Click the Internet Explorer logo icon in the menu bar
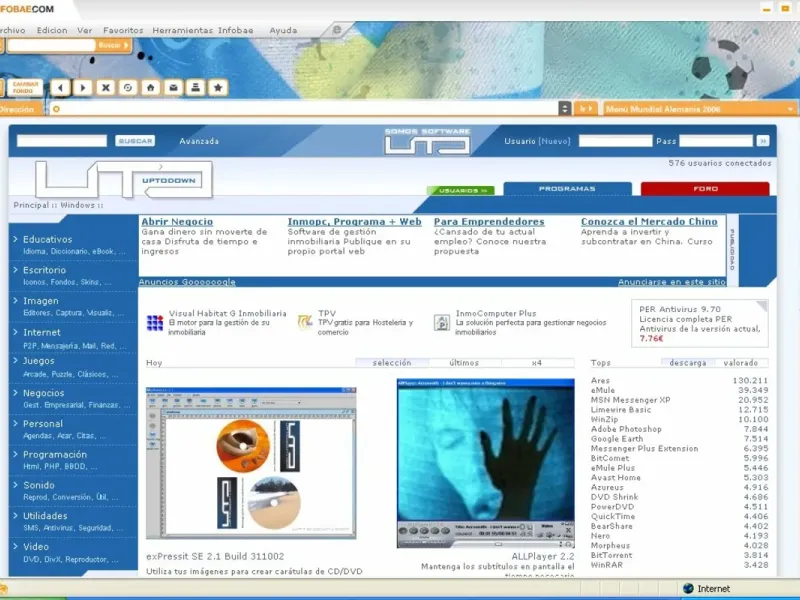Viewport: 800px width, 600px height. 337,30
